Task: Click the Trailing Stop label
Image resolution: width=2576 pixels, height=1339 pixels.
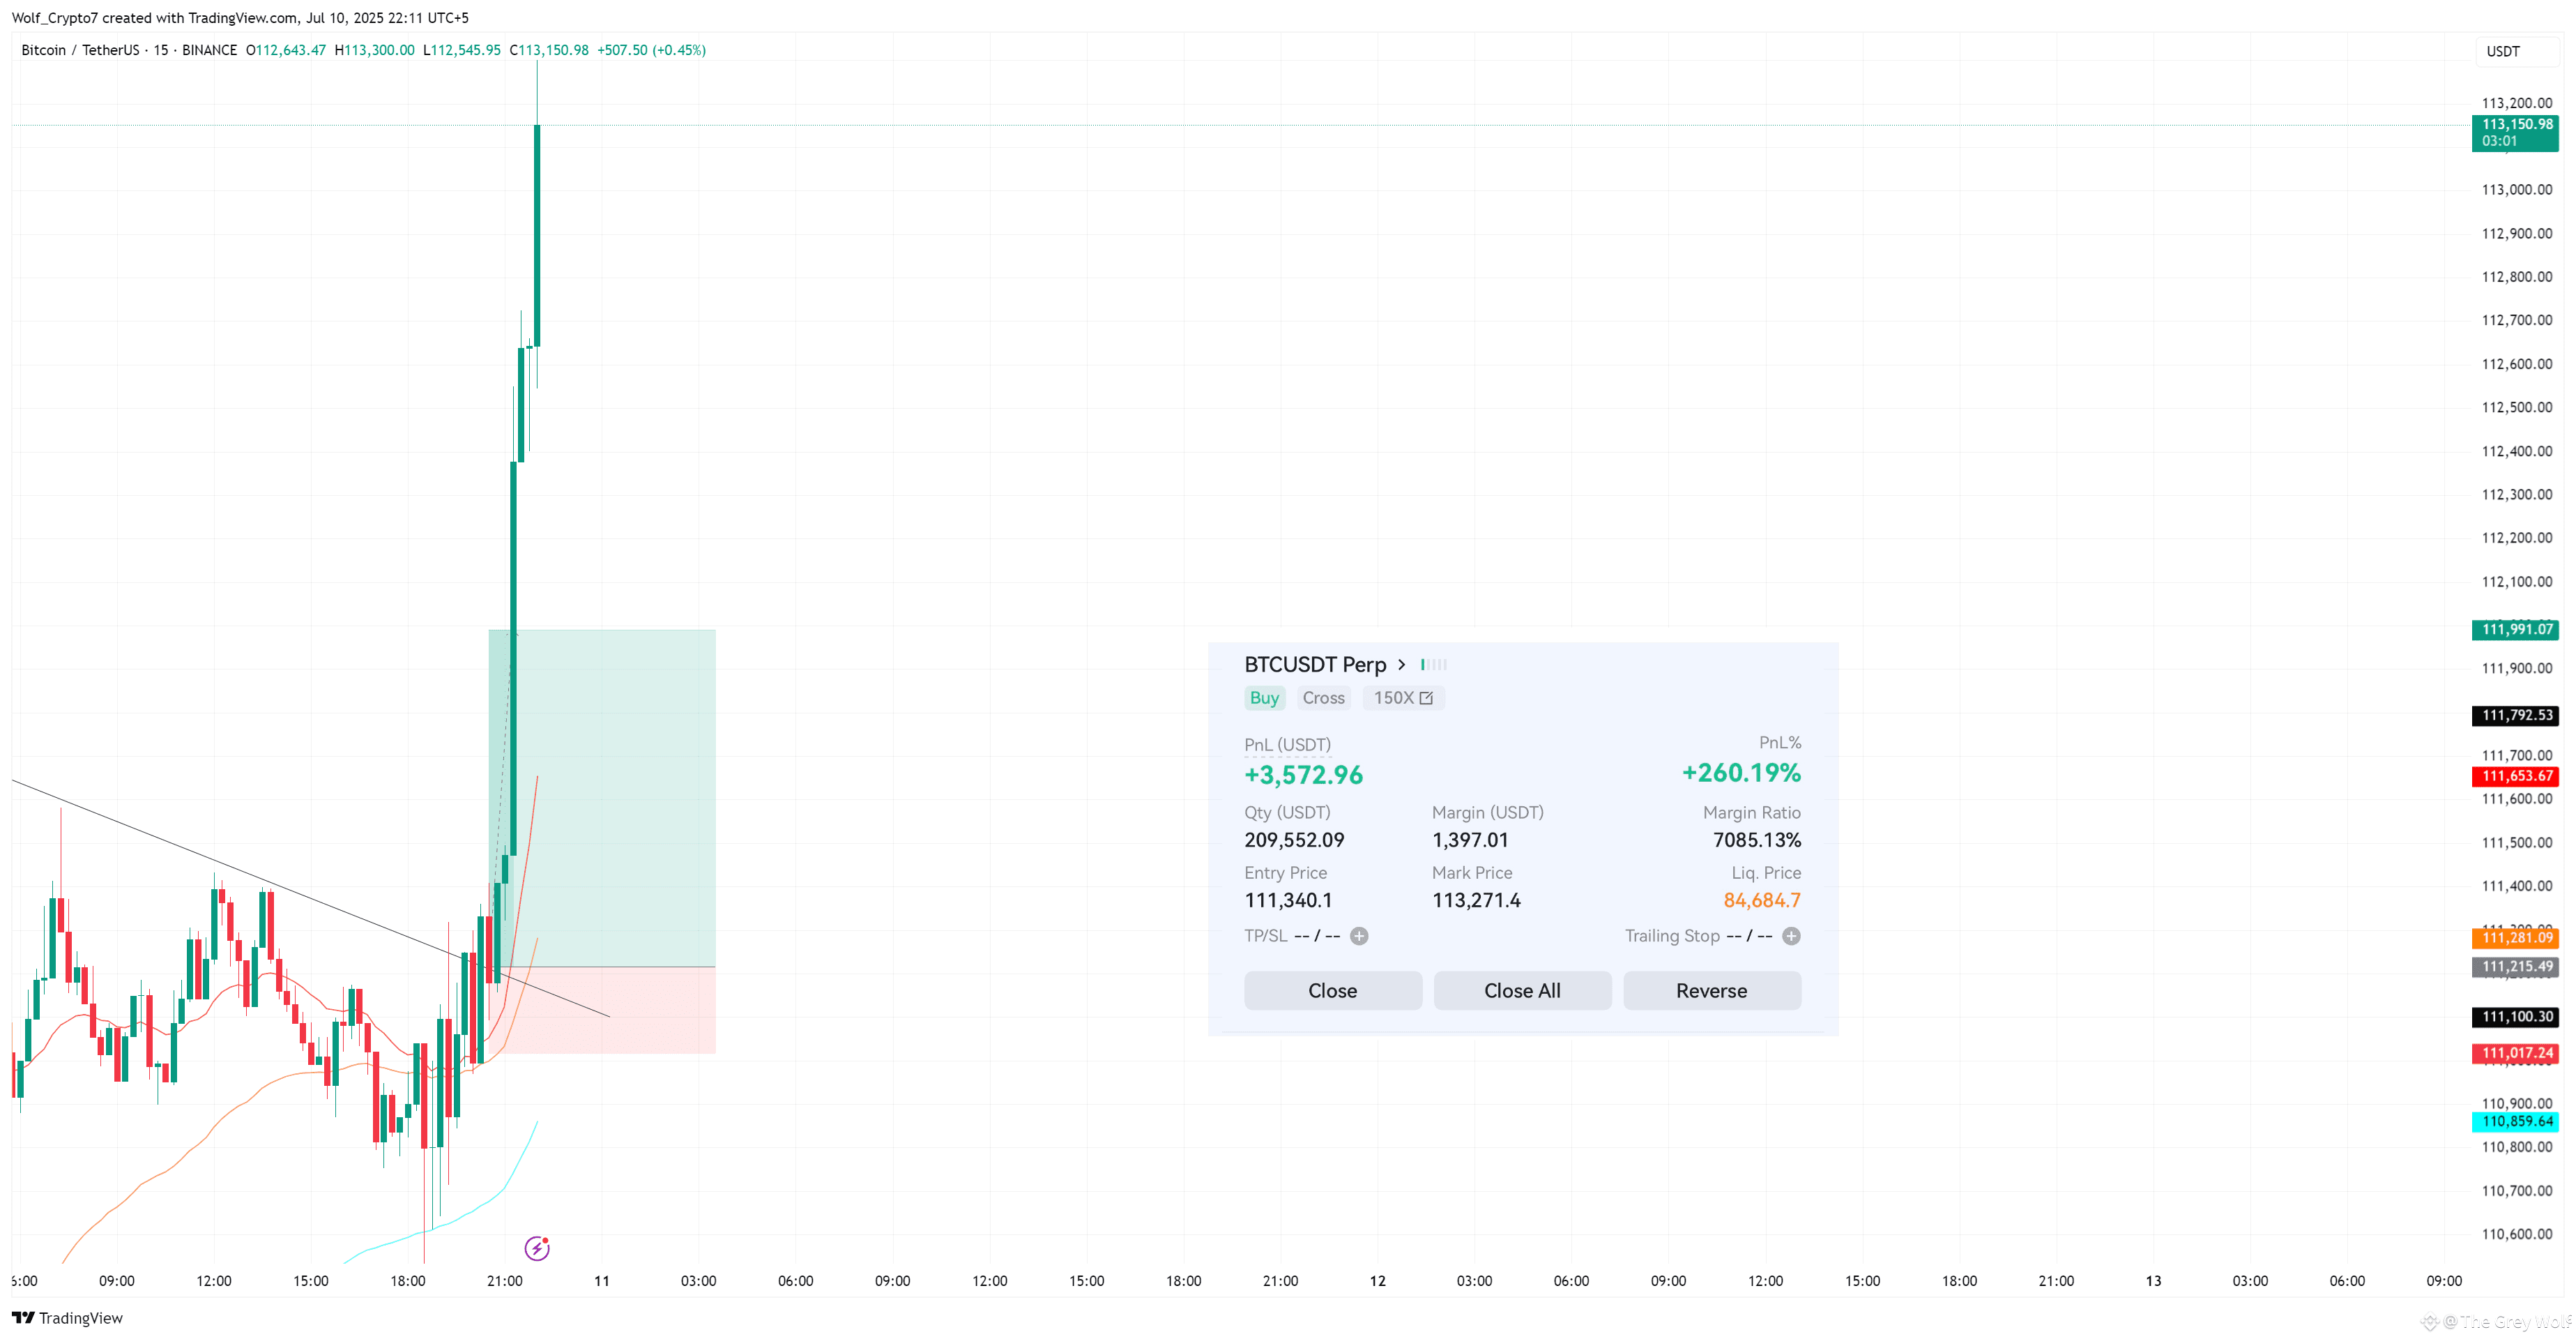Action: 1672,936
